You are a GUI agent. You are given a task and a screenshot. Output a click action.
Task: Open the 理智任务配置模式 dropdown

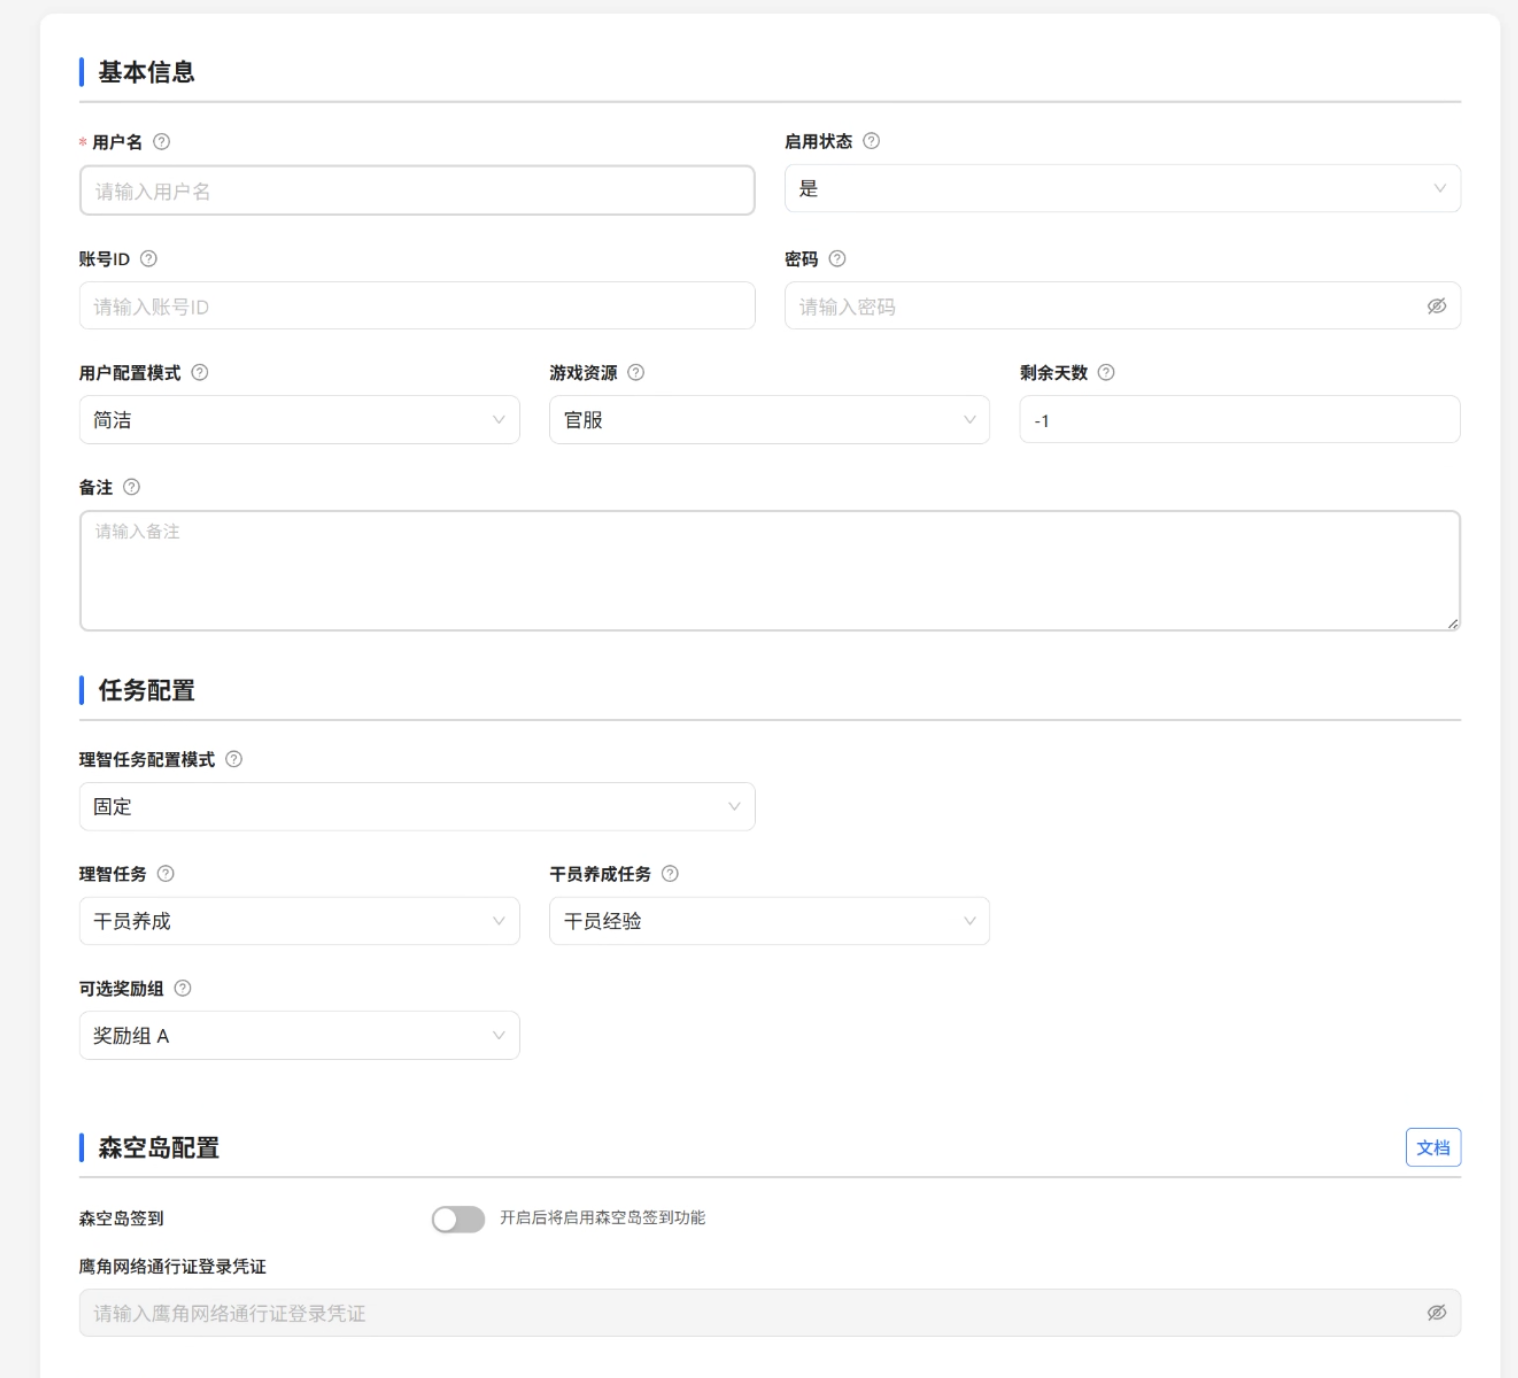416,806
